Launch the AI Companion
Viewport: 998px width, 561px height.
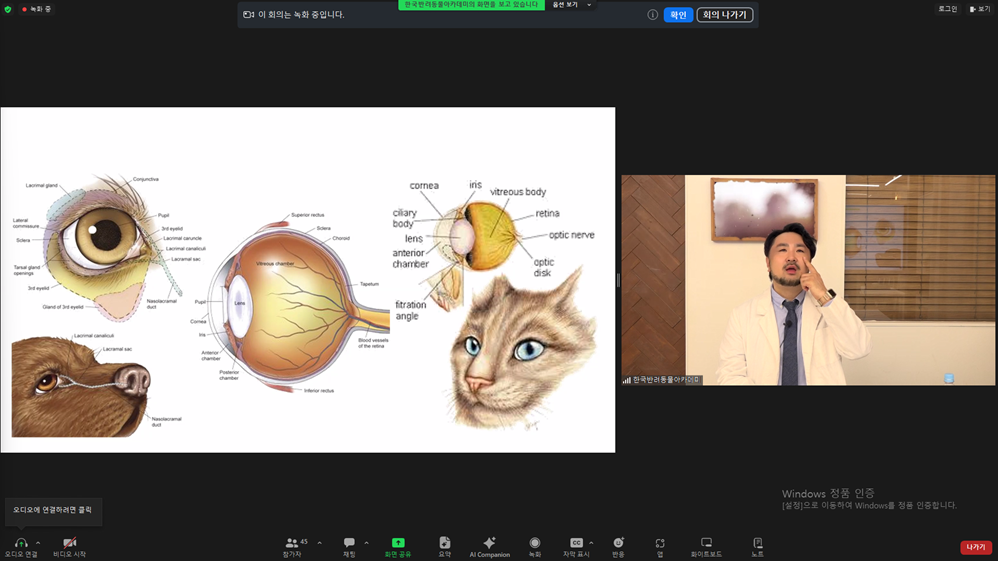(x=489, y=546)
